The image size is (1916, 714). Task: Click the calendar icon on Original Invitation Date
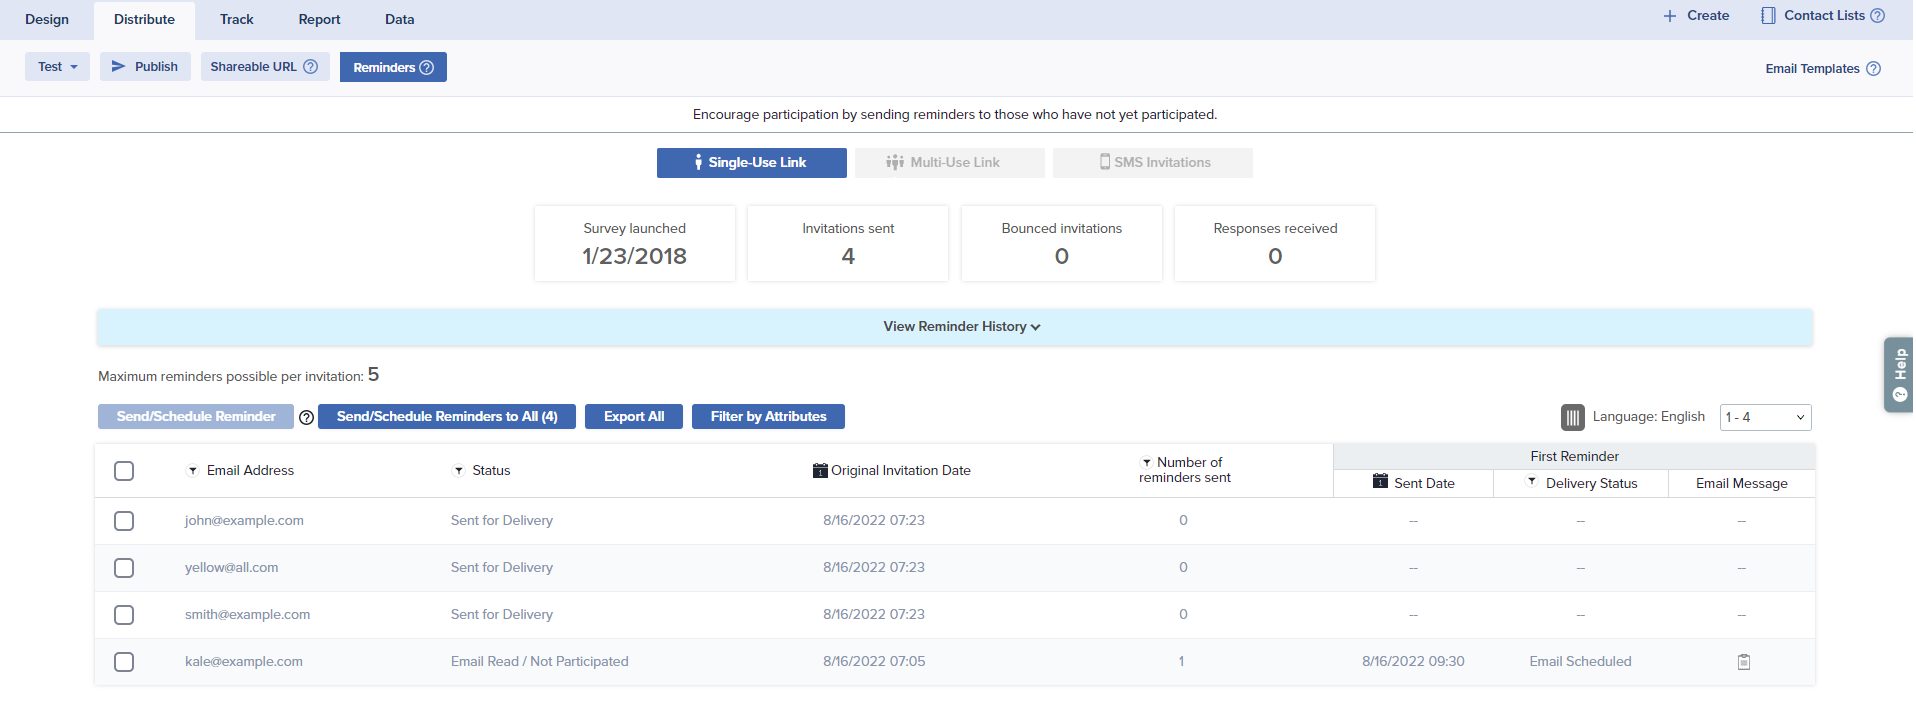(820, 471)
